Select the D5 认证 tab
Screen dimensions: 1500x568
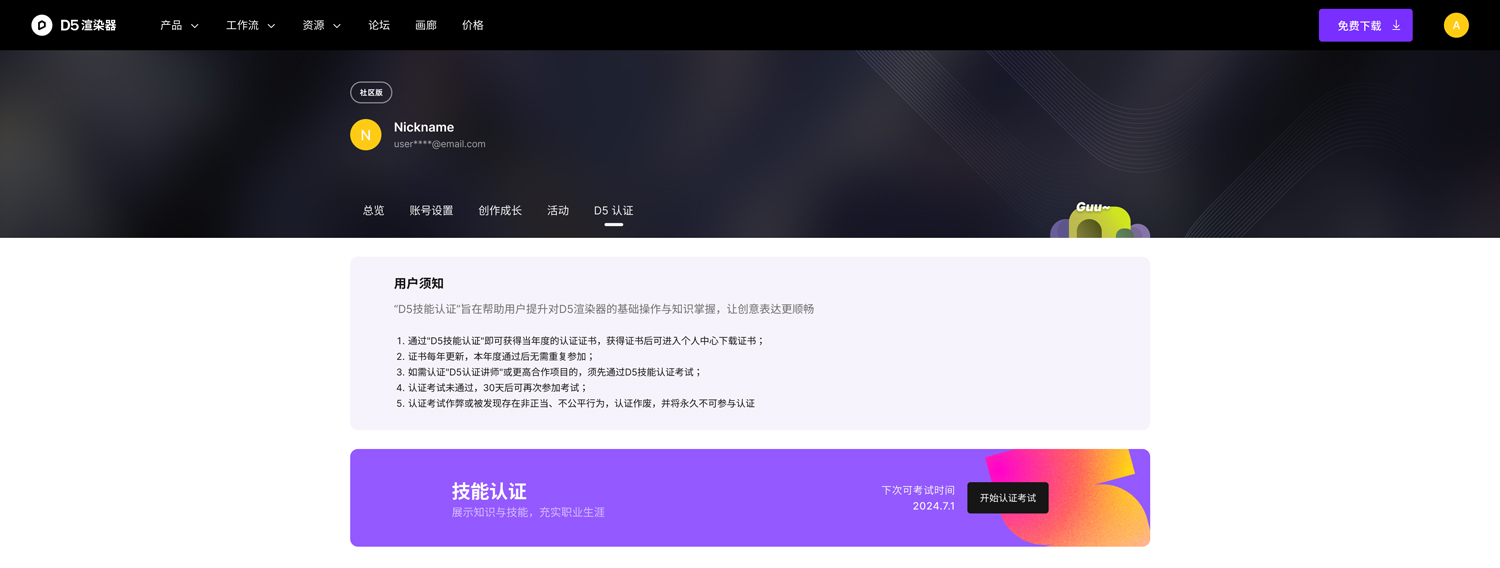[613, 210]
